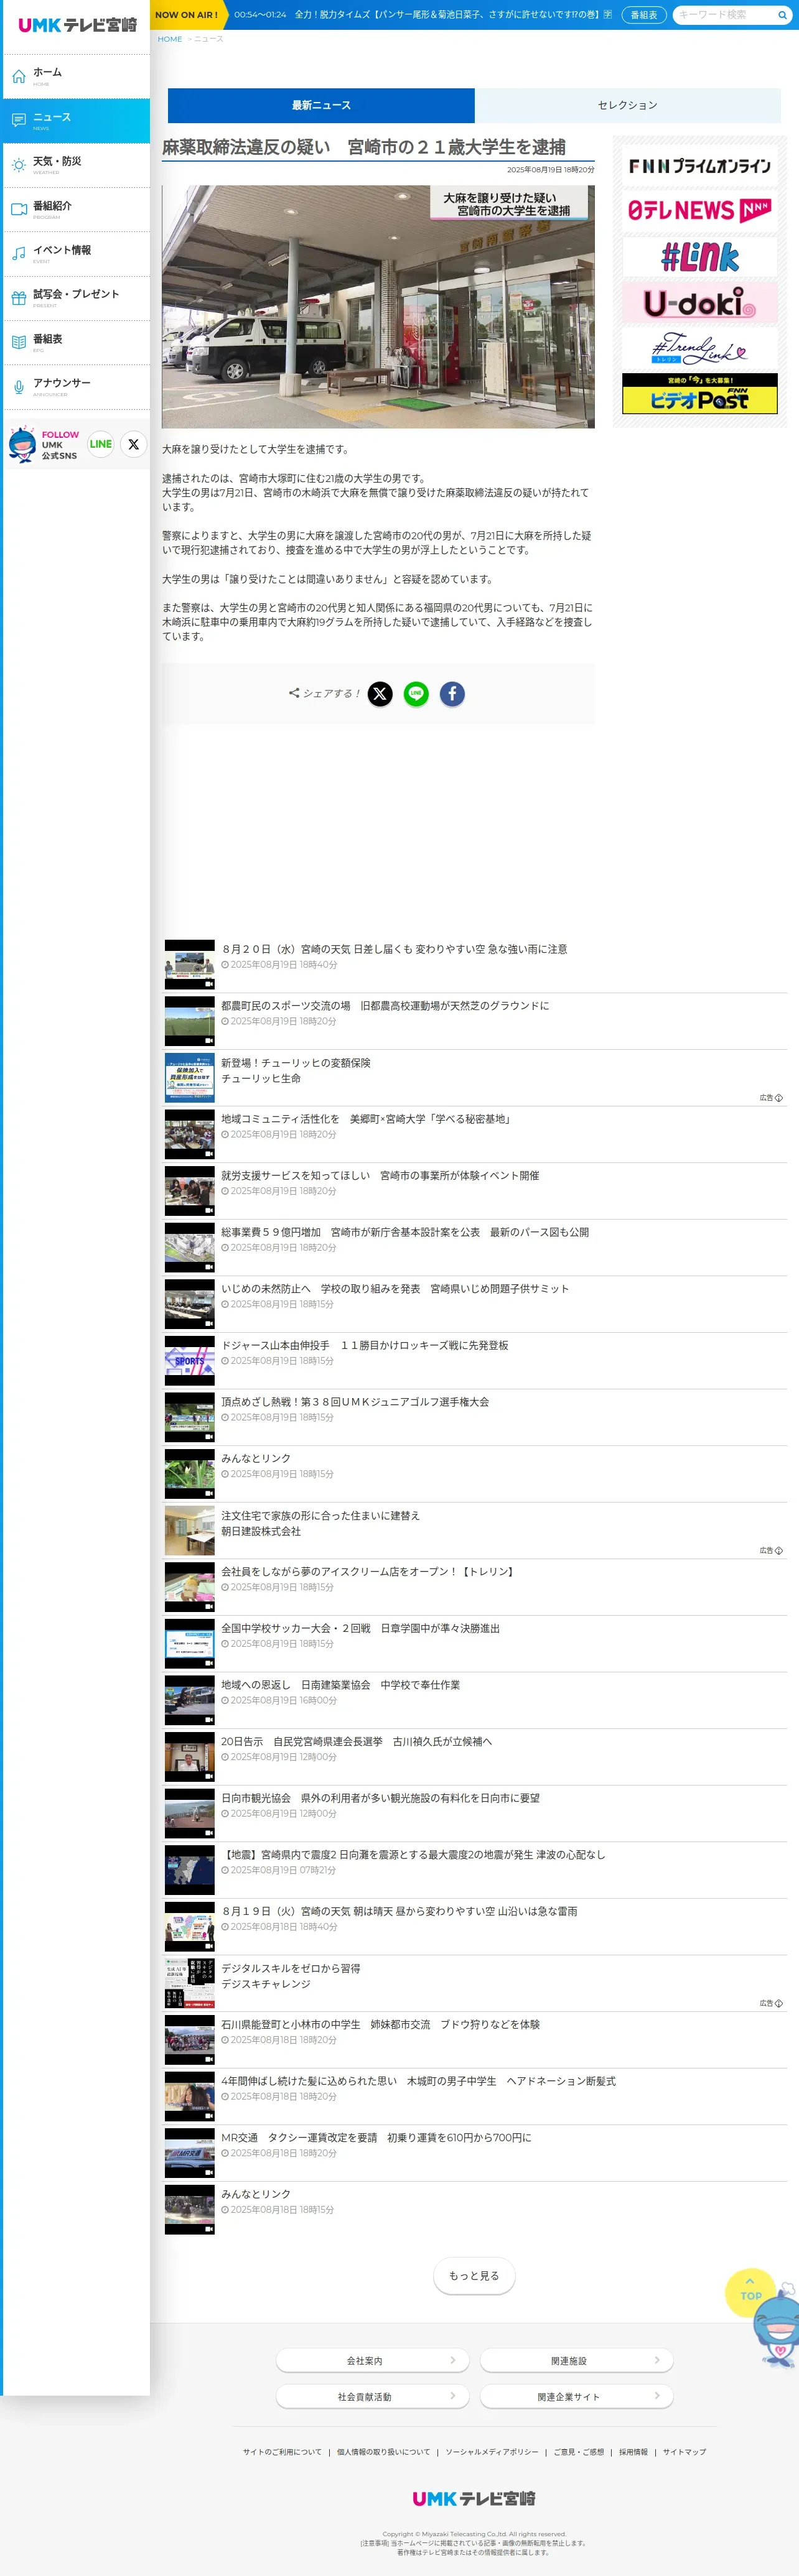Screen dimensions: 799x2576
Task: Open the 会社案内 footer button
Action: 372,2360
